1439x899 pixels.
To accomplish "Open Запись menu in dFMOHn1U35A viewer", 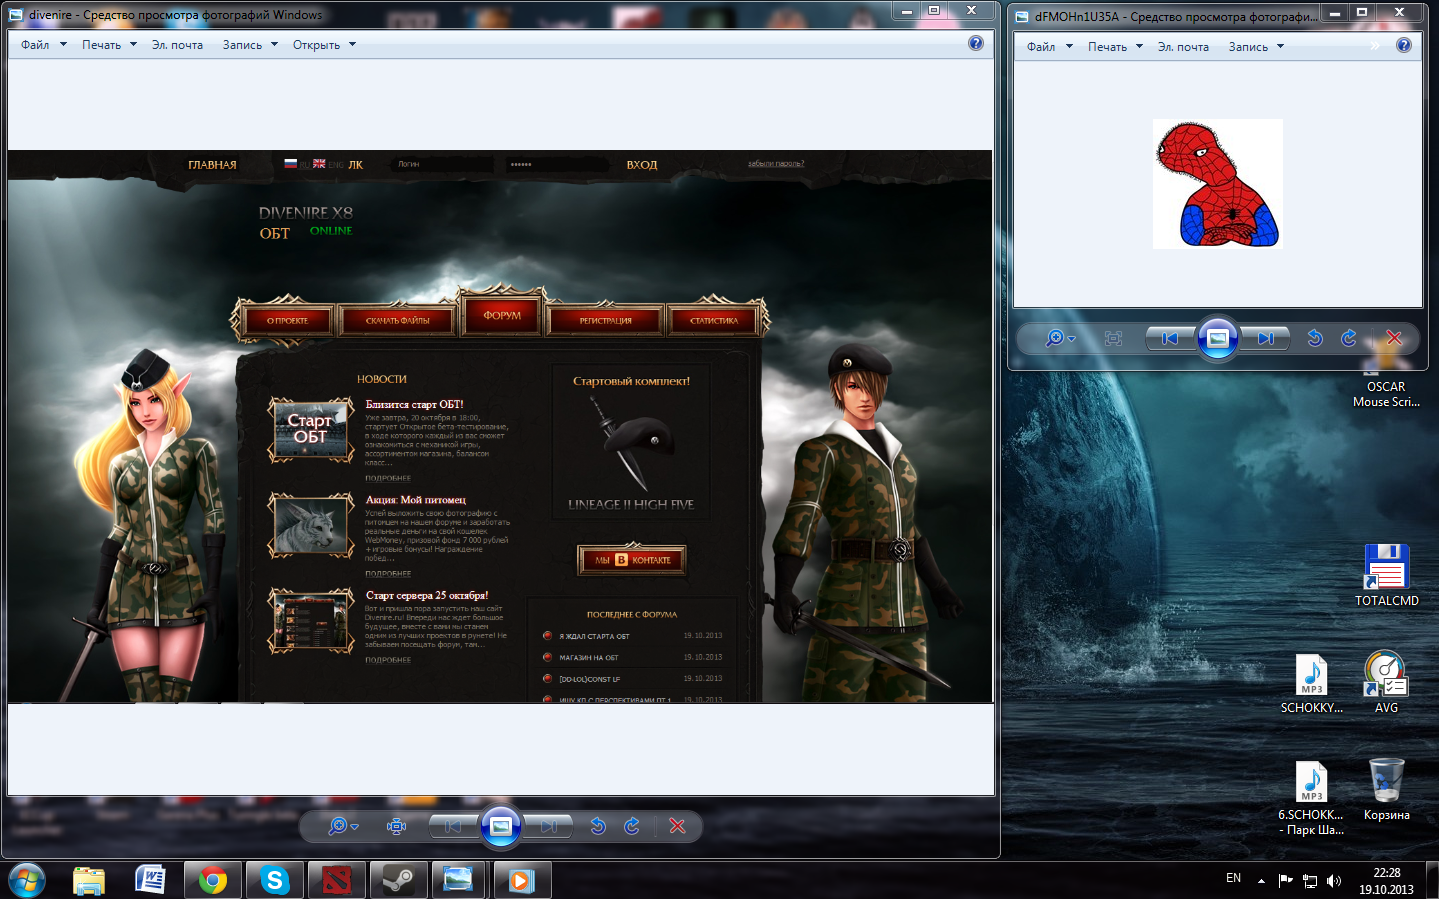I will [1256, 47].
